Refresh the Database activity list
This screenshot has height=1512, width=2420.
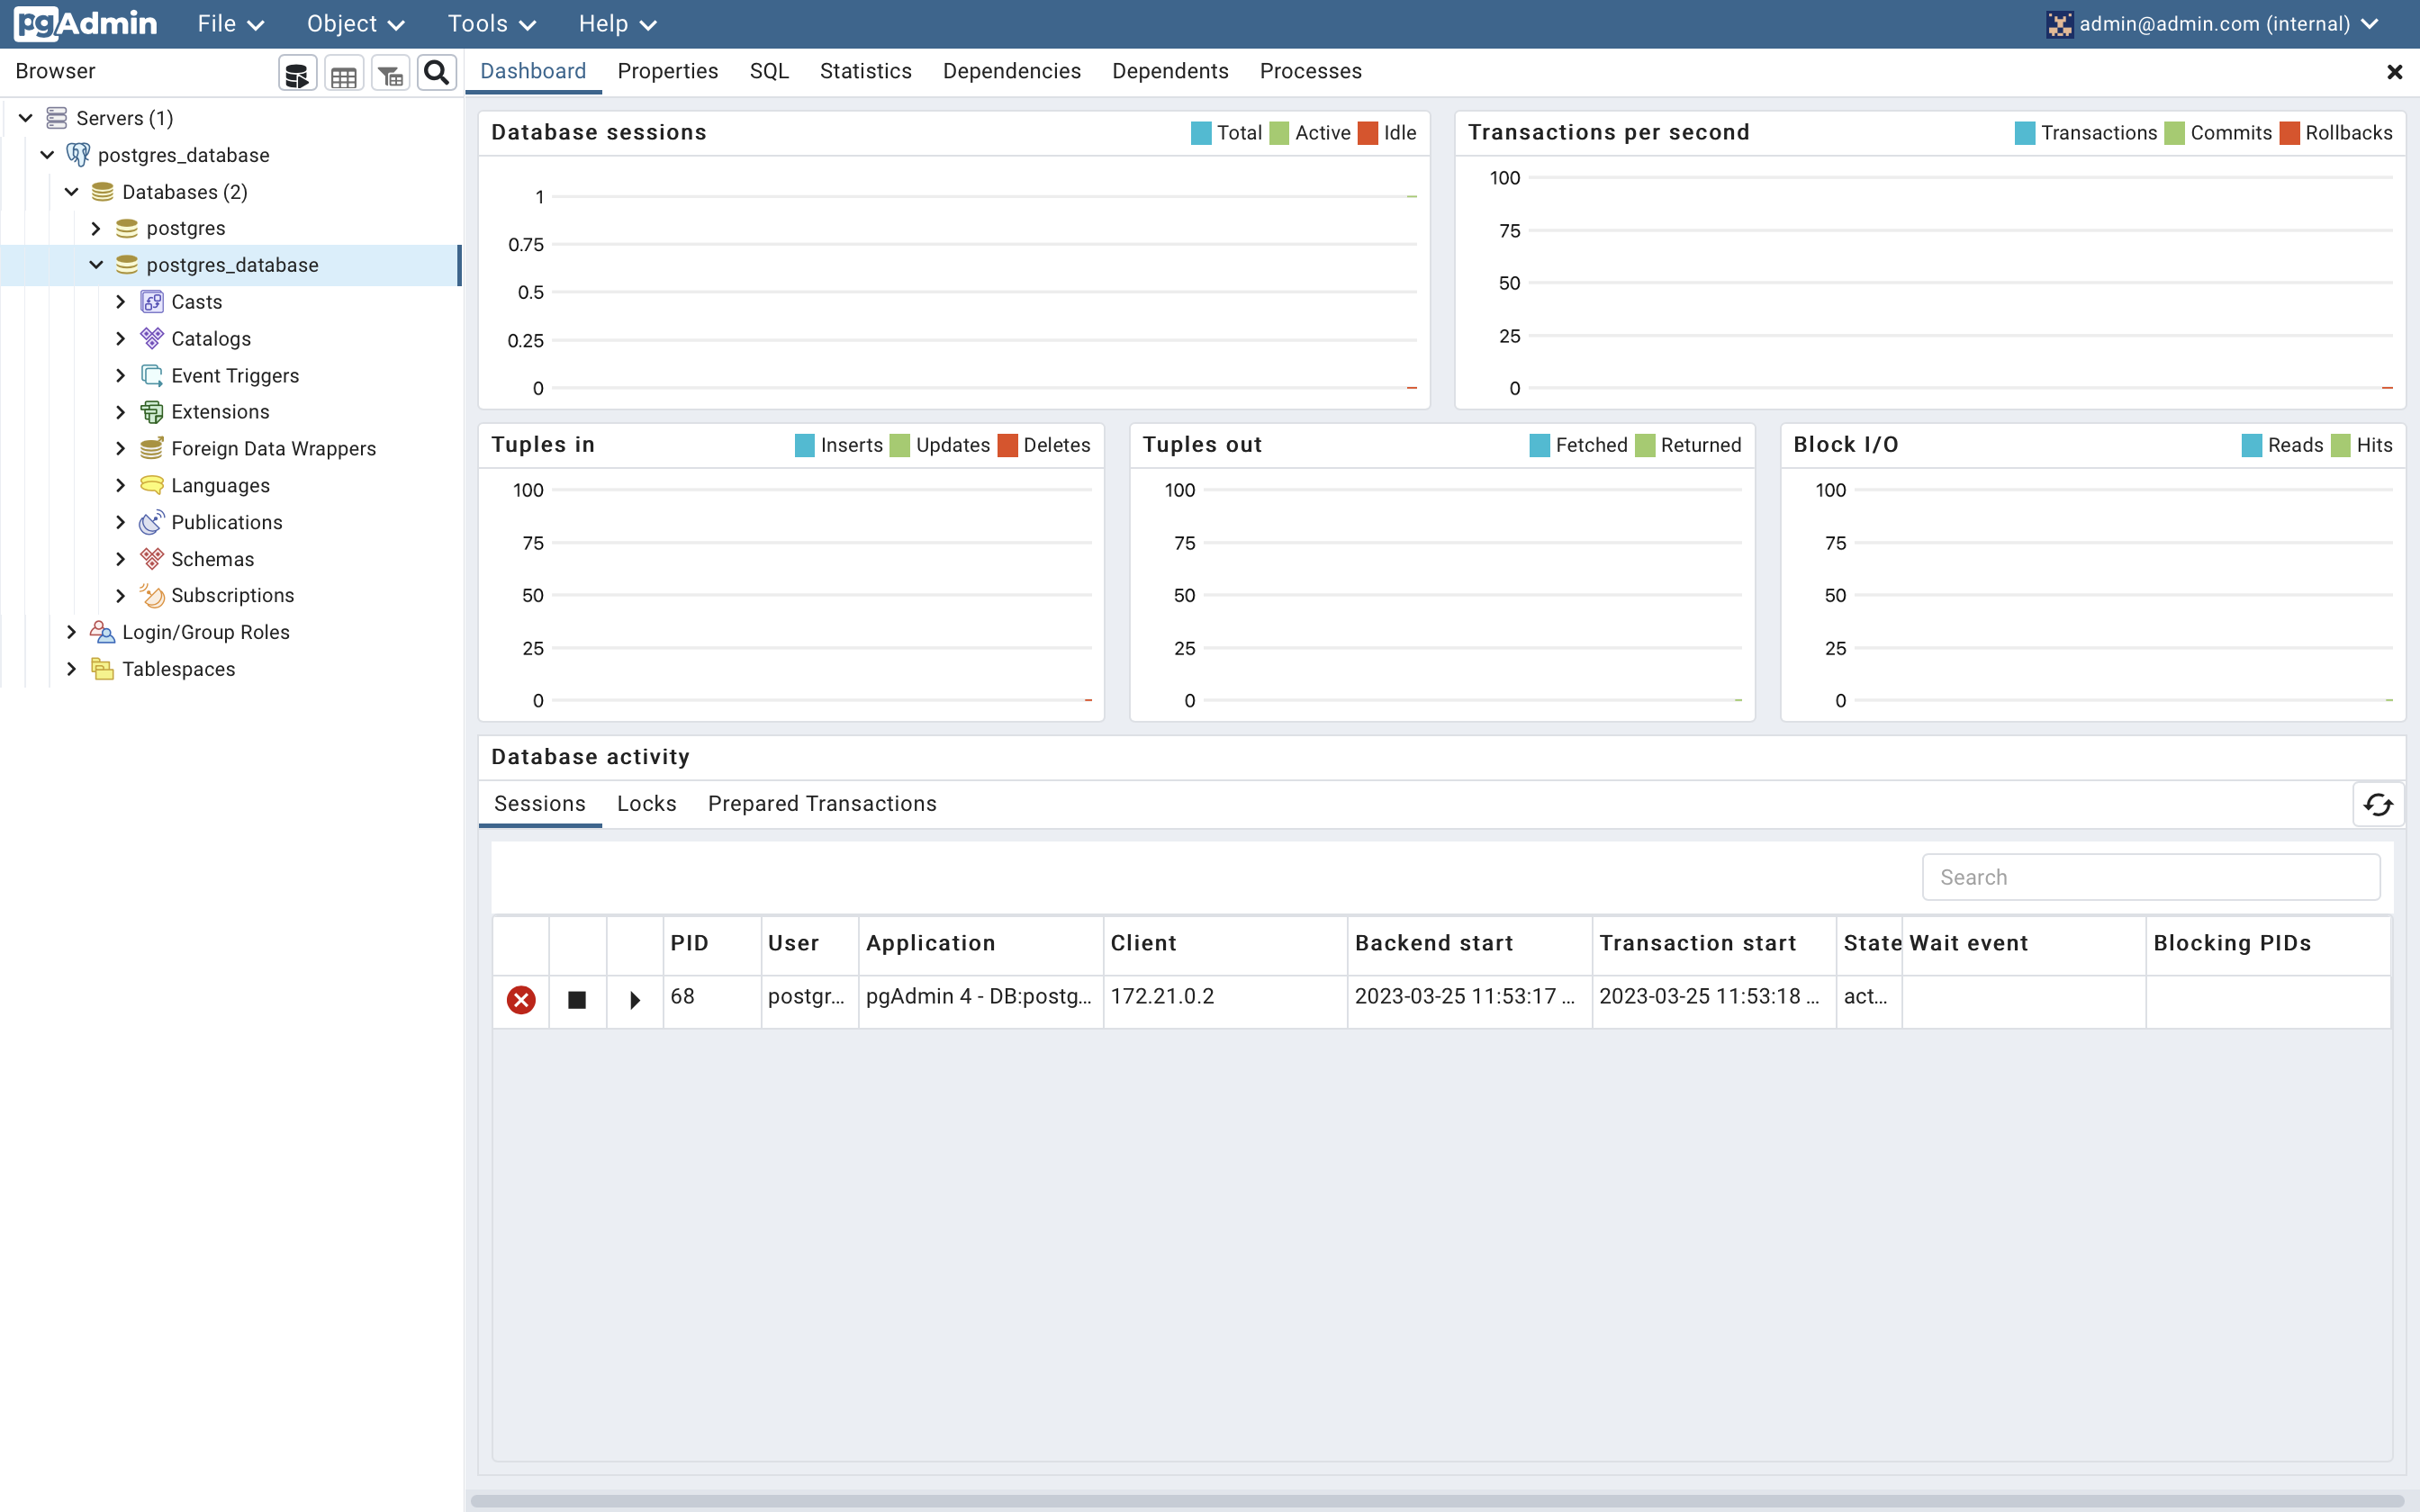pyautogui.click(x=2378, y=805)
